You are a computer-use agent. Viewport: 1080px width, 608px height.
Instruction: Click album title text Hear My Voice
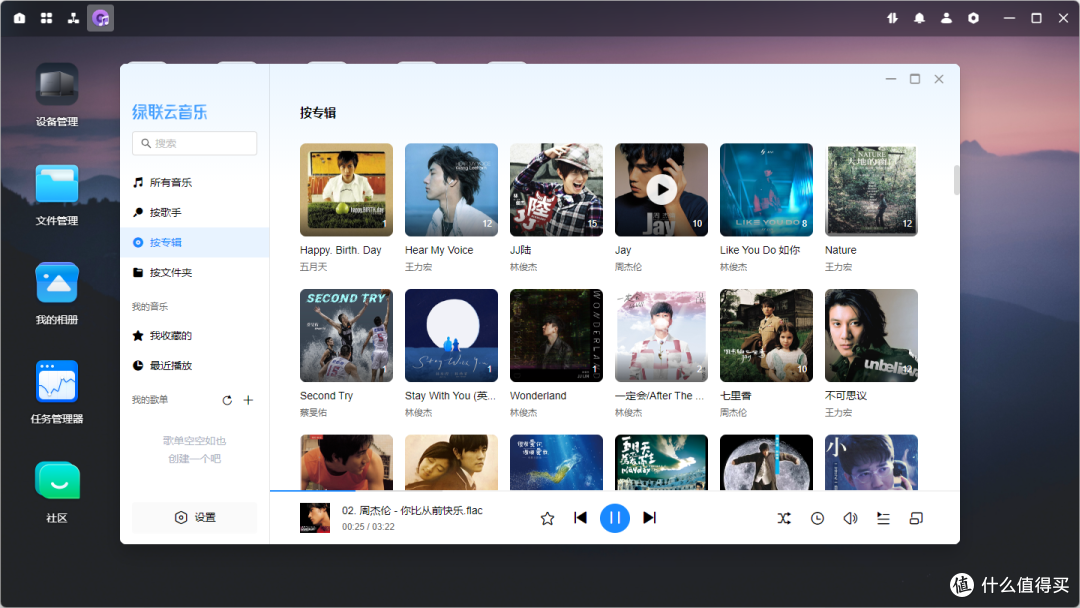coord(439,251)
